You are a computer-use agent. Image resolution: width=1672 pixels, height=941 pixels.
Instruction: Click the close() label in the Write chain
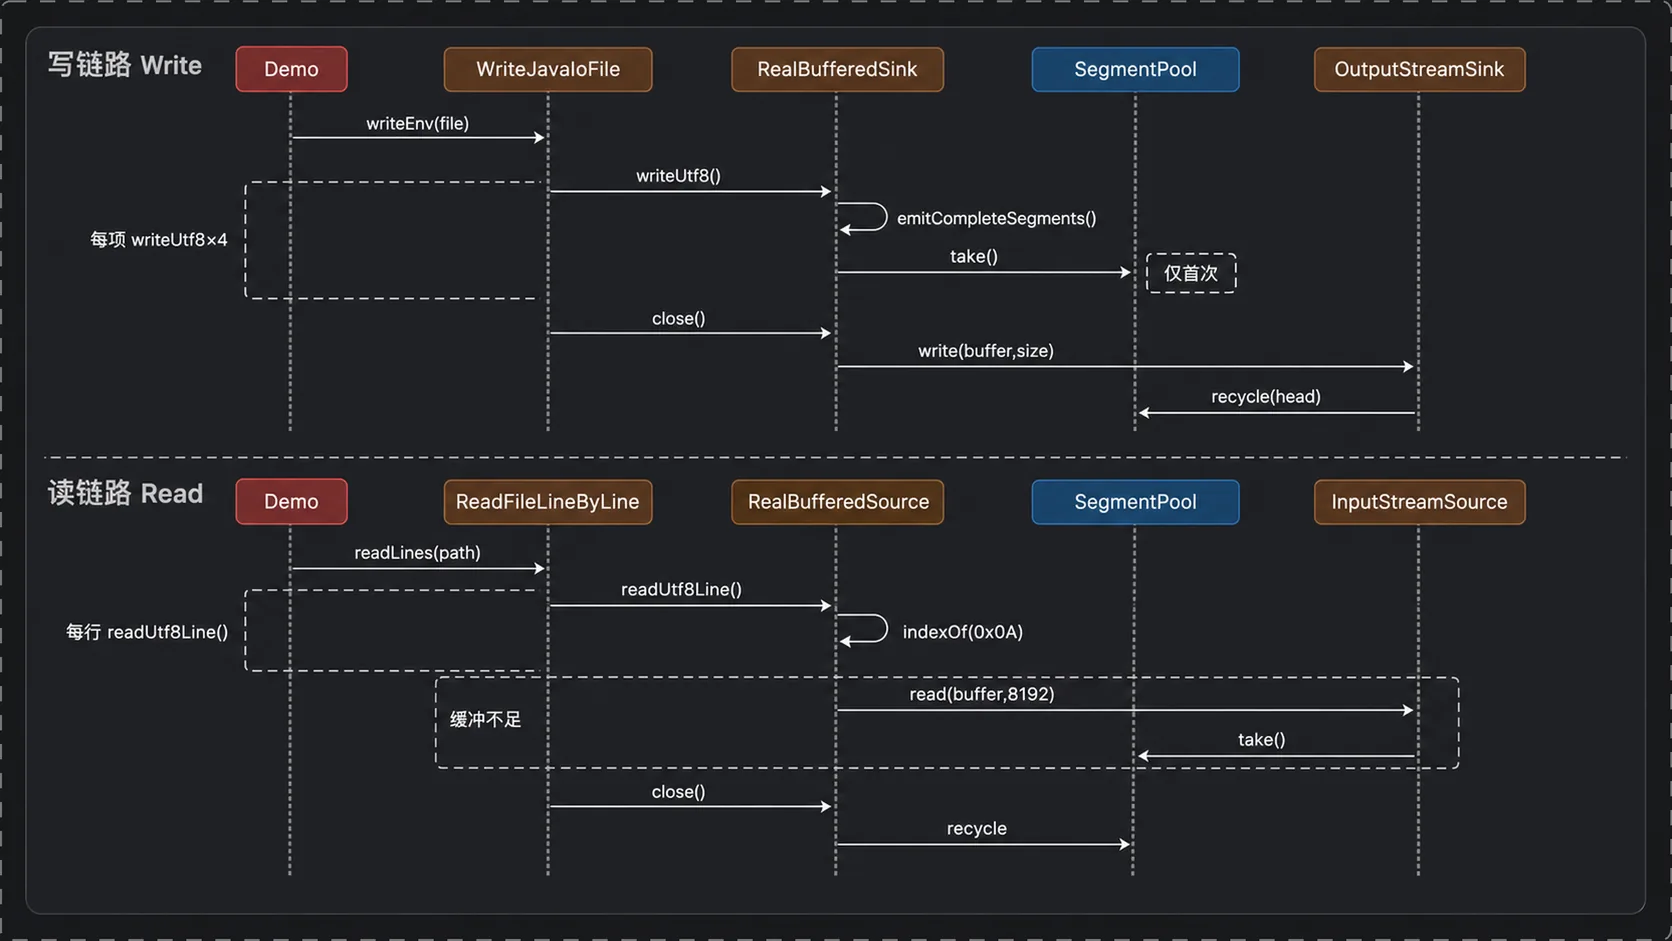pyautogui.click(x=678, y=318)
